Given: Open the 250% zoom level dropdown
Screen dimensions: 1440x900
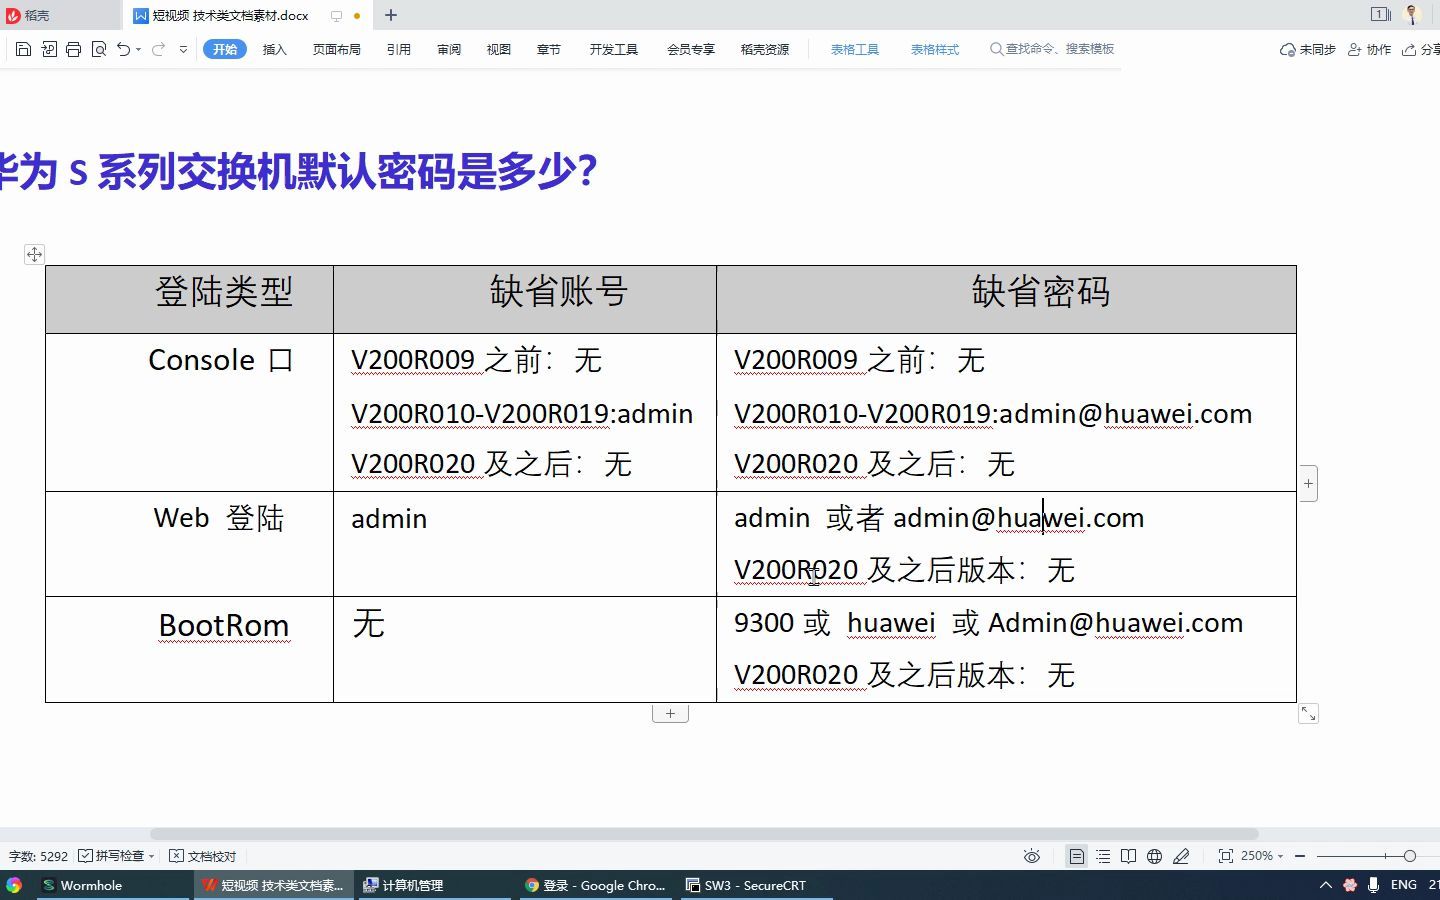Looking at the screenshot, I should [x=1262, y=857].
